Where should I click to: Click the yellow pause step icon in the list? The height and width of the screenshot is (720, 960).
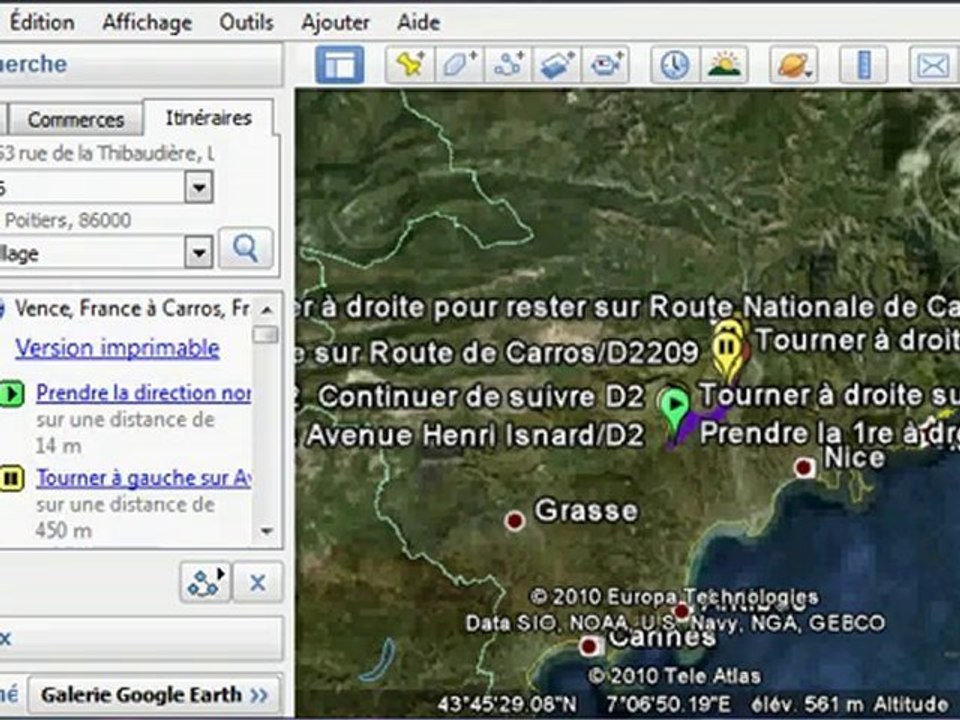pos(11,479)
